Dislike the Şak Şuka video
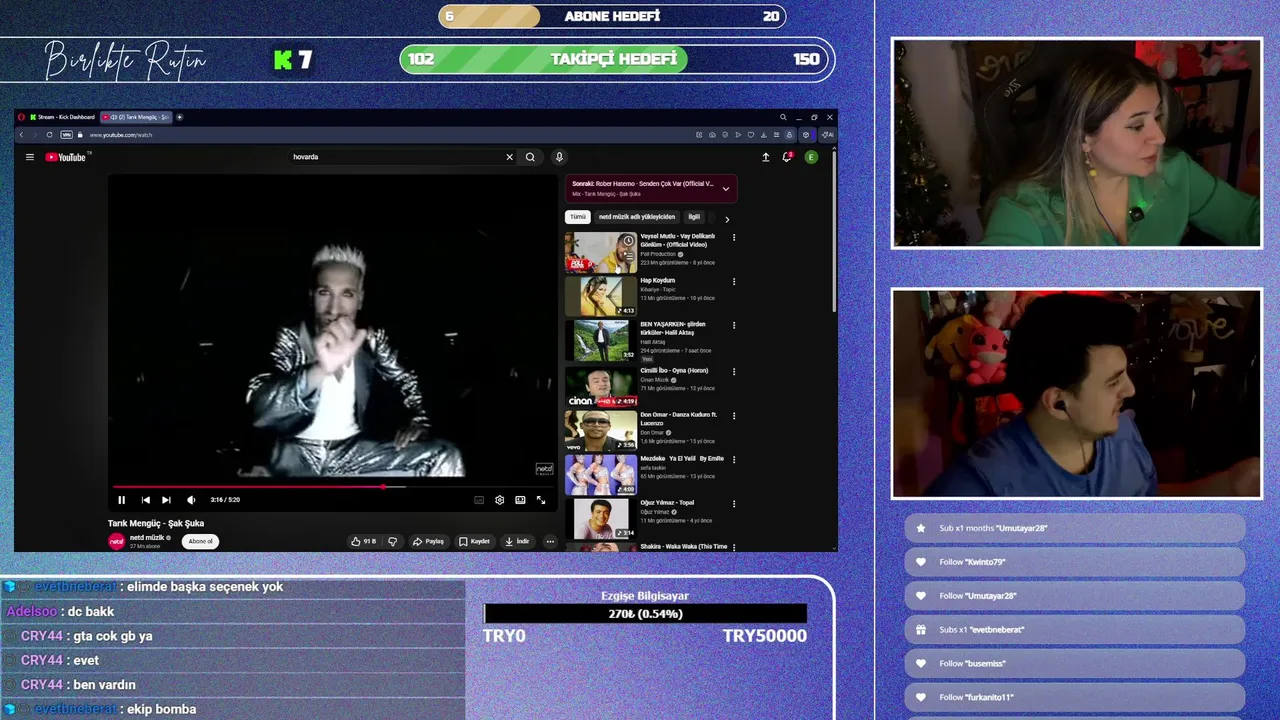Viewport: 1280px width, 720px height. (x=392, y=541)
